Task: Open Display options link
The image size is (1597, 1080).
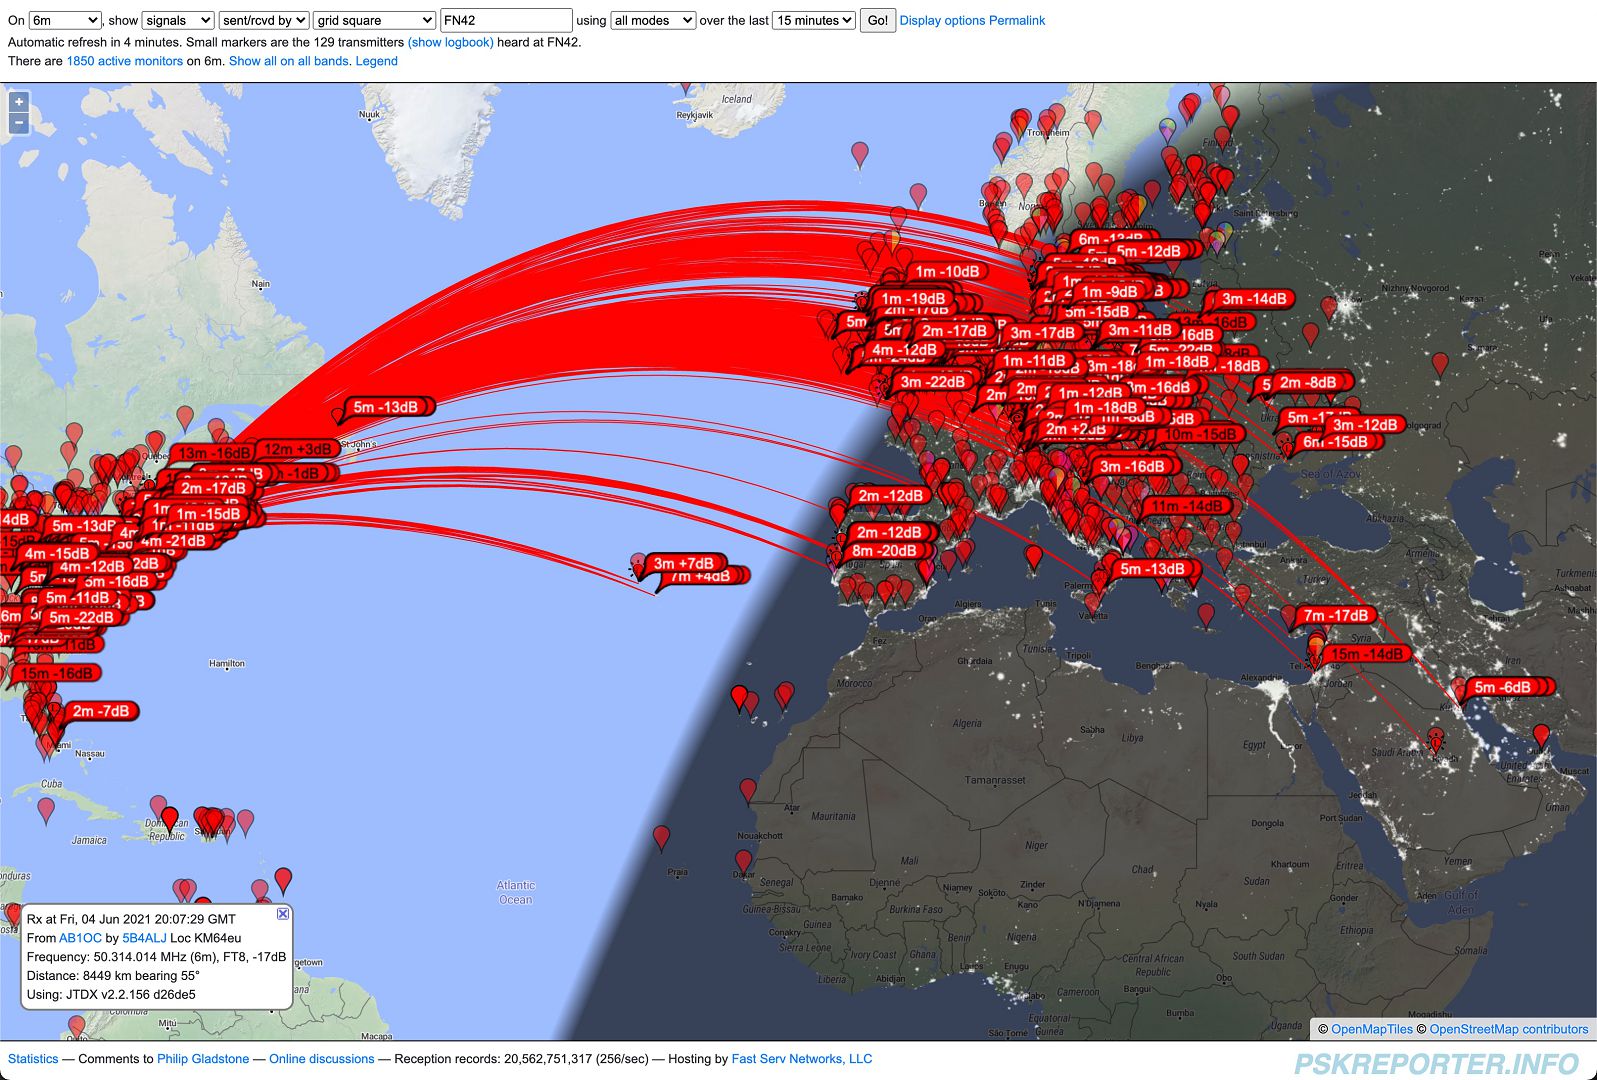Action: point(942,20)
